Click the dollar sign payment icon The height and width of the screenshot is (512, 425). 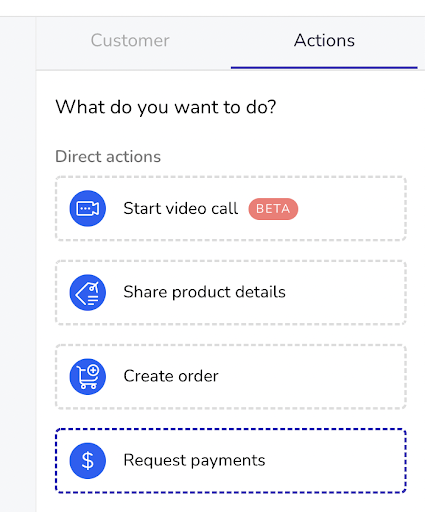(x=88, y=460)
